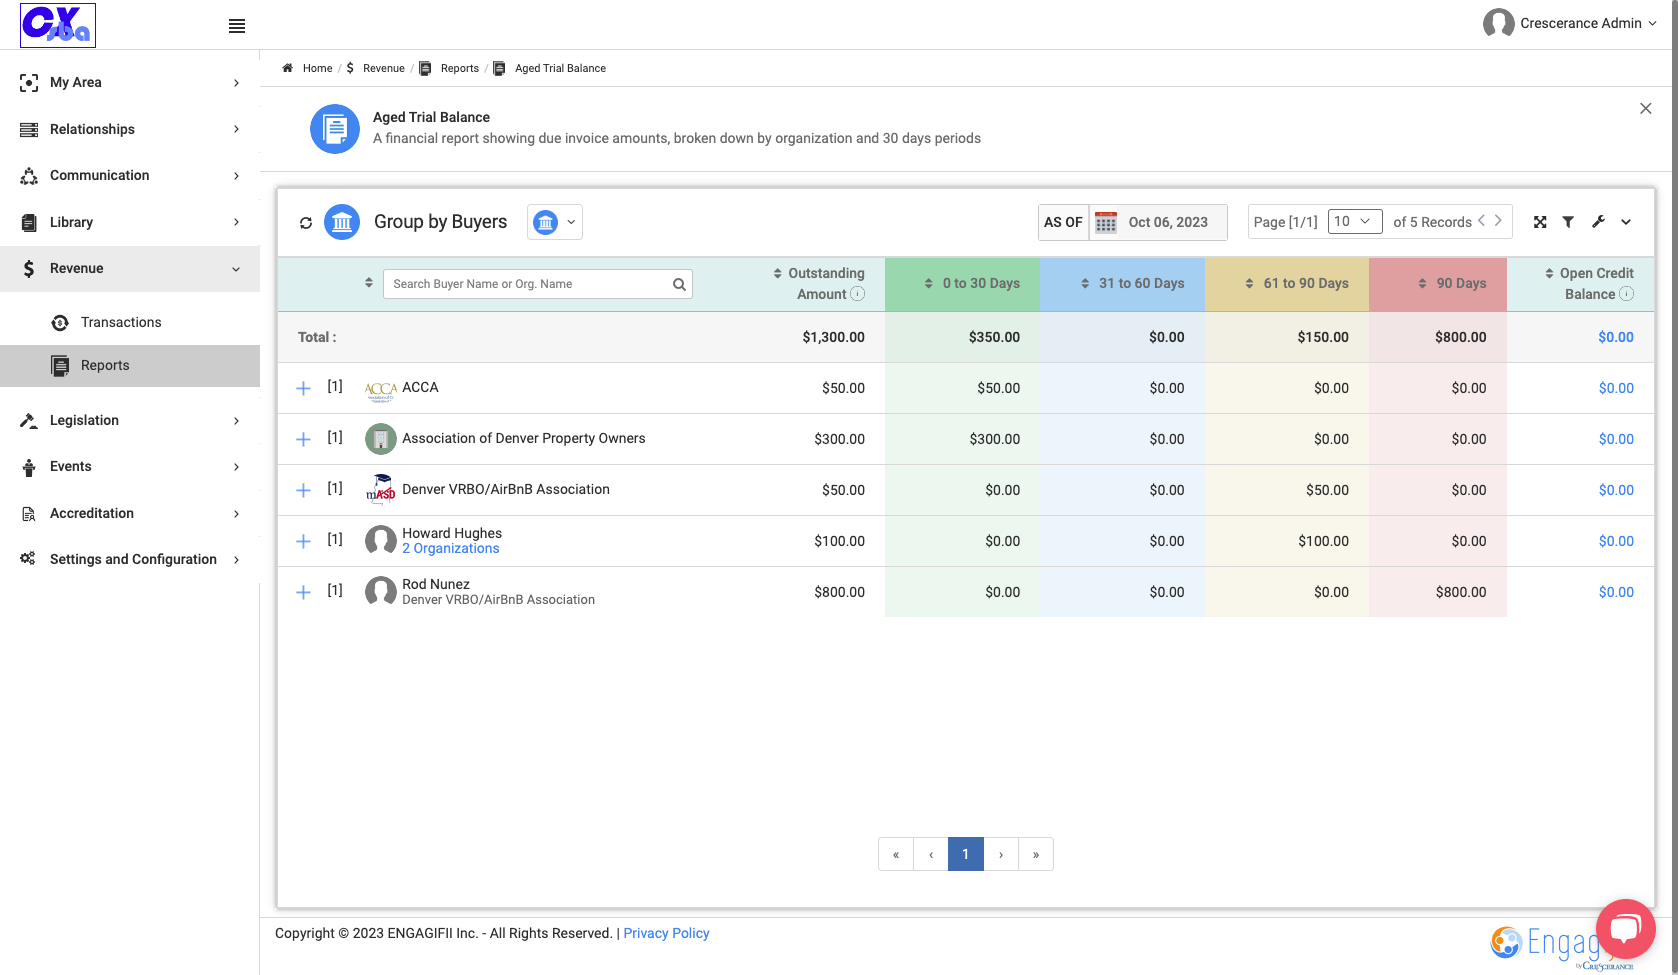Open the Privacy Policy link
1678x975 pixels.
click(x=666, y=933)
